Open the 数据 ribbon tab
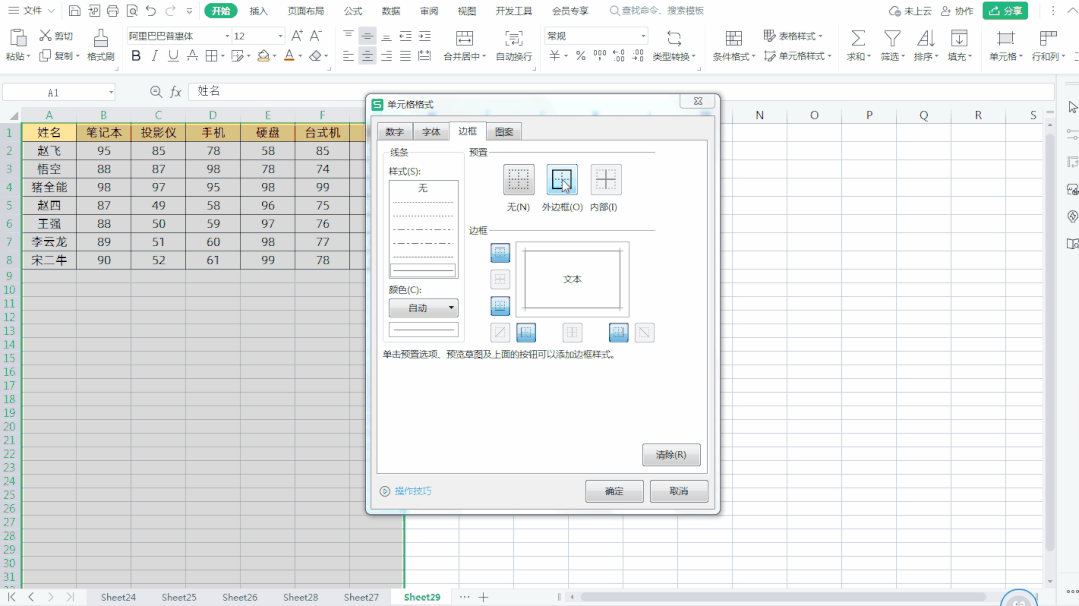Viewport: 1079px width, 606px height. [391, 11]
